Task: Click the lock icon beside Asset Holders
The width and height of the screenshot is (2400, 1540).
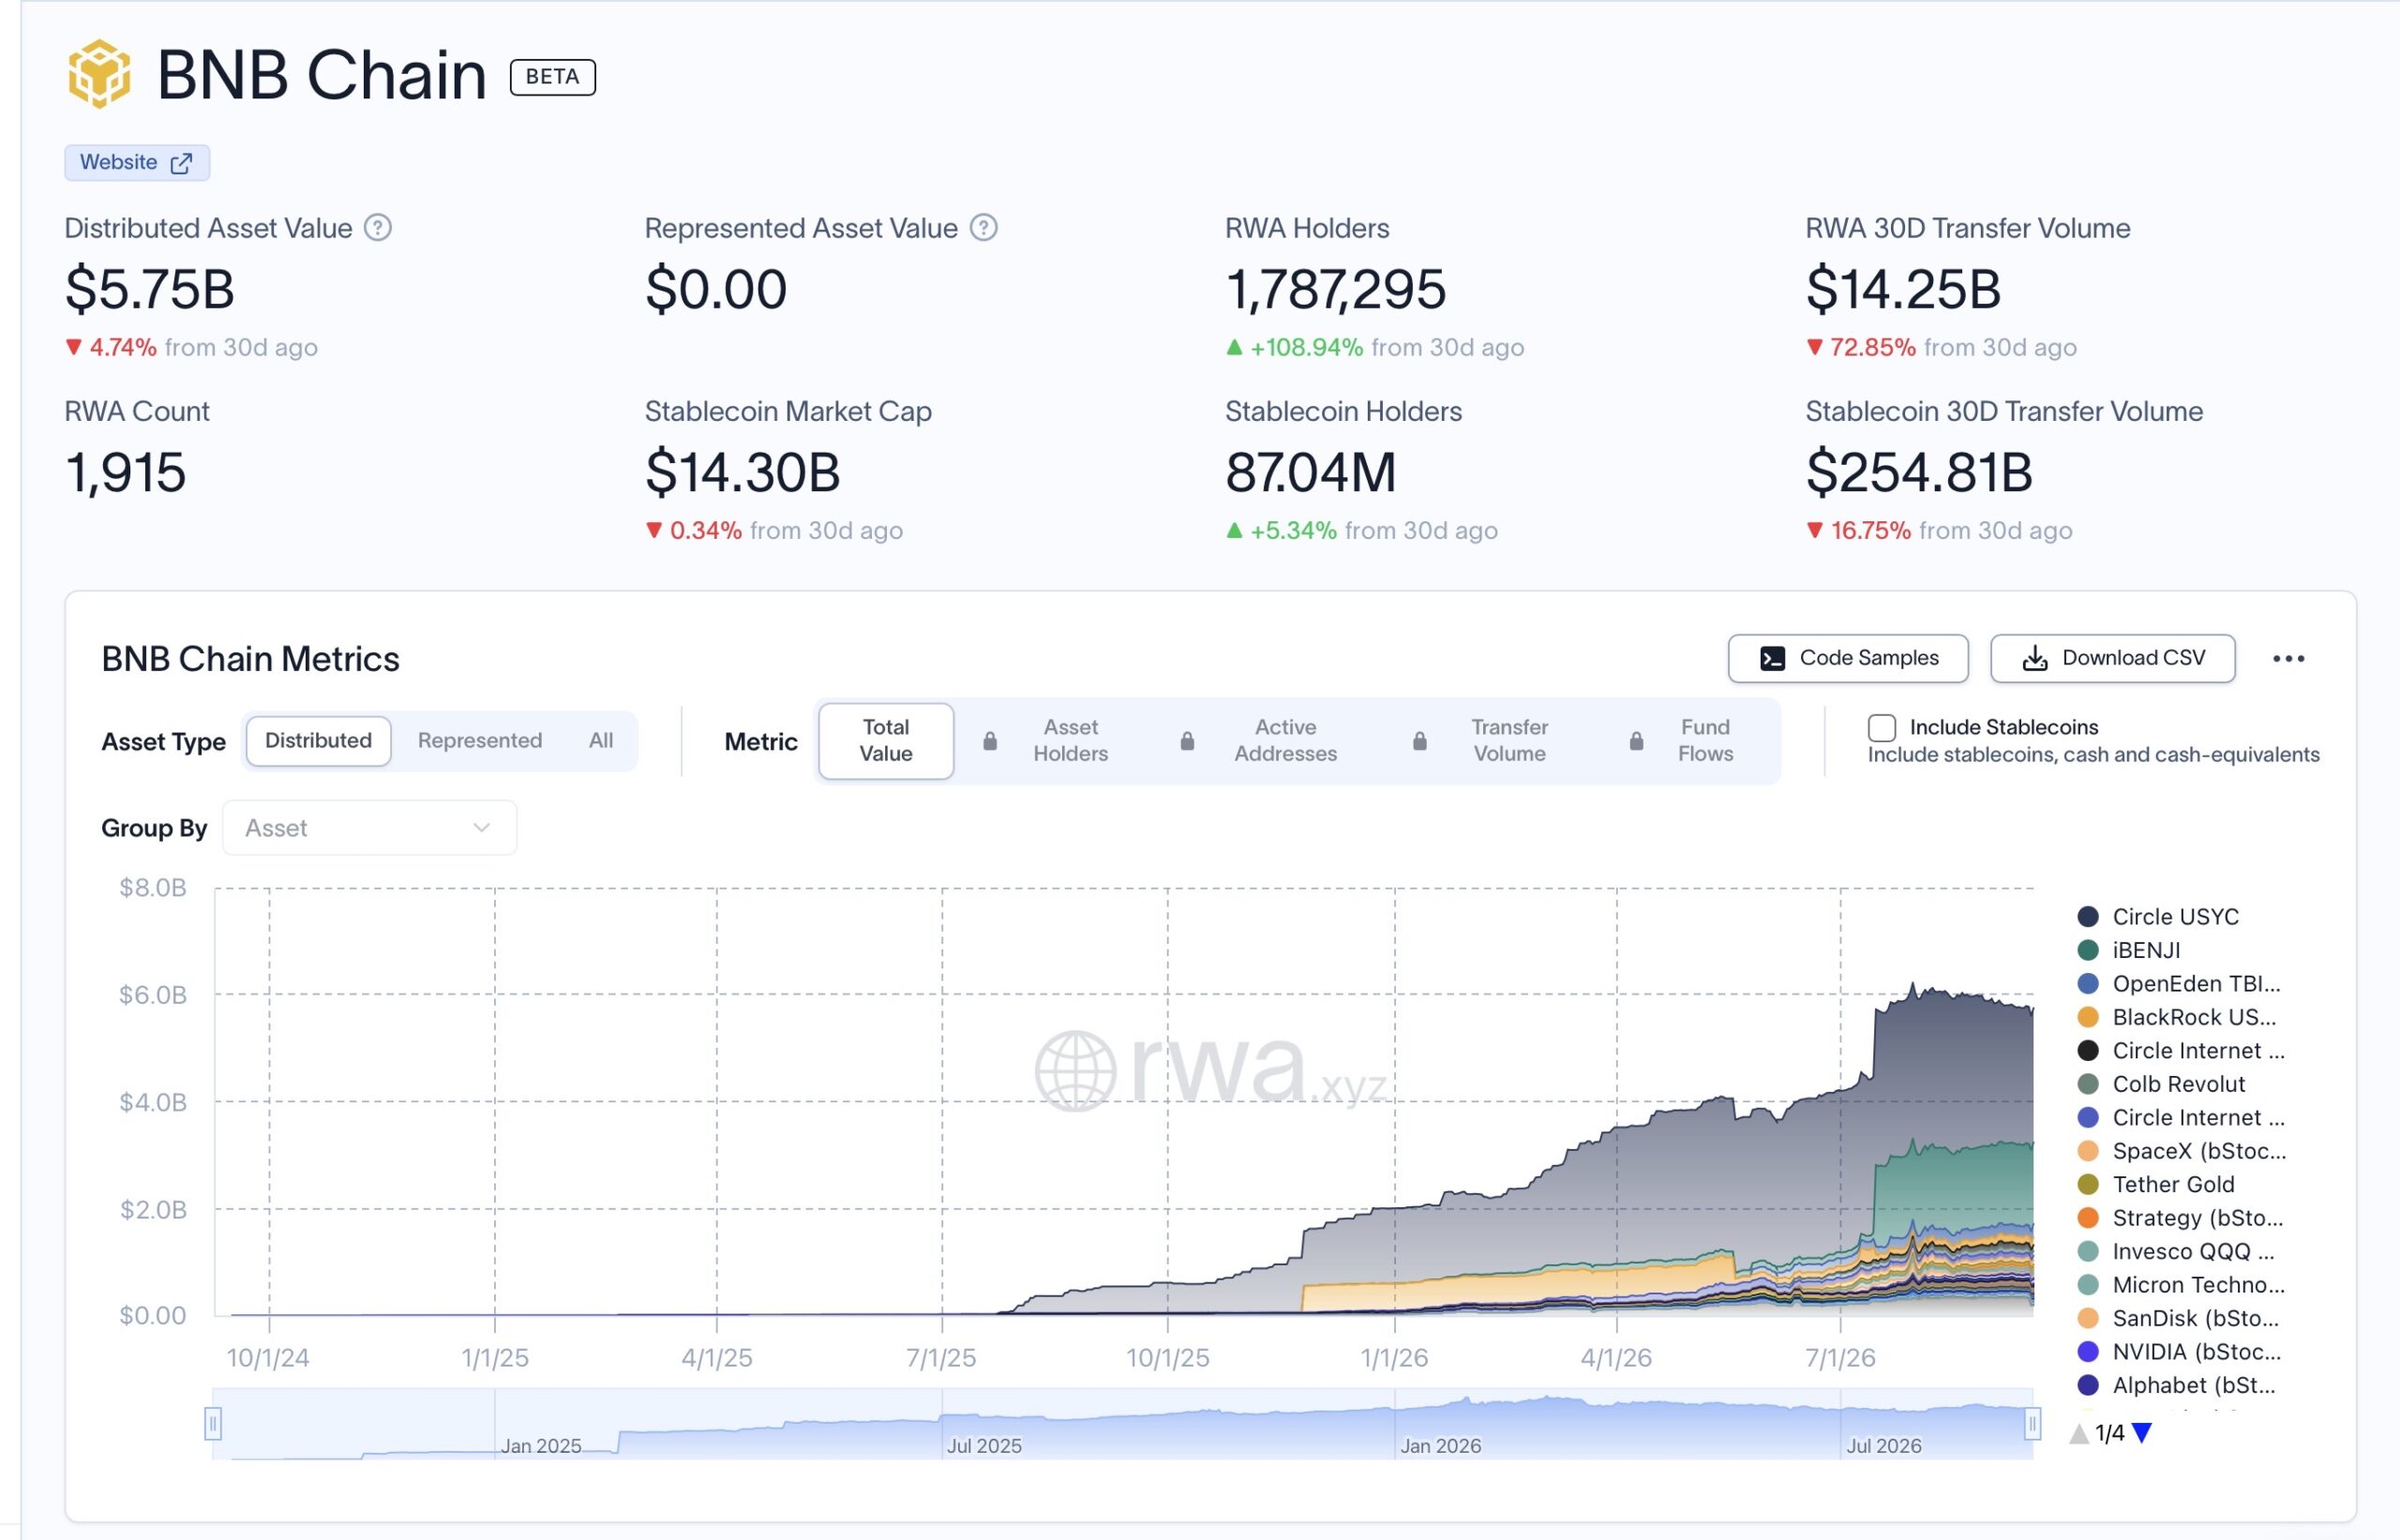Action: coord(990,741)
